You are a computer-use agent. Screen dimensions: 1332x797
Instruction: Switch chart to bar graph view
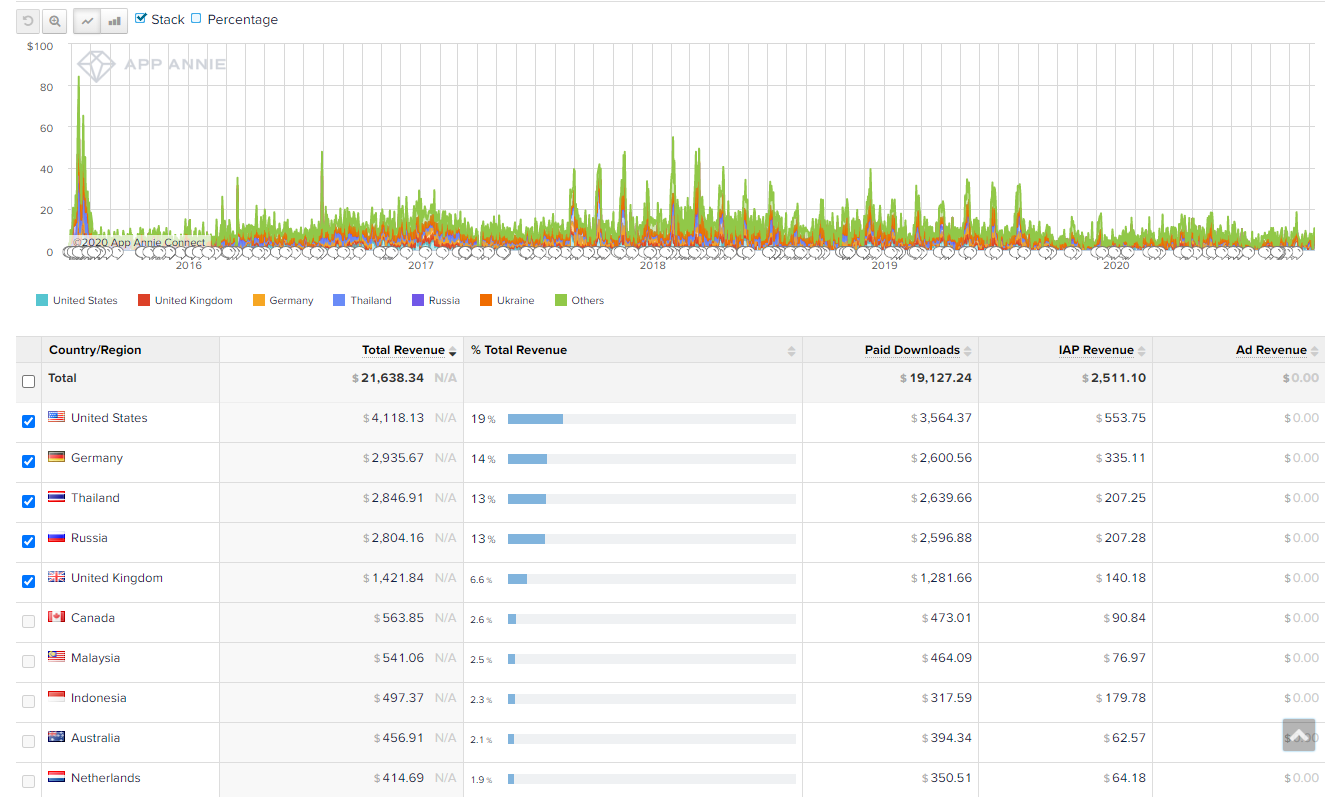114,20
